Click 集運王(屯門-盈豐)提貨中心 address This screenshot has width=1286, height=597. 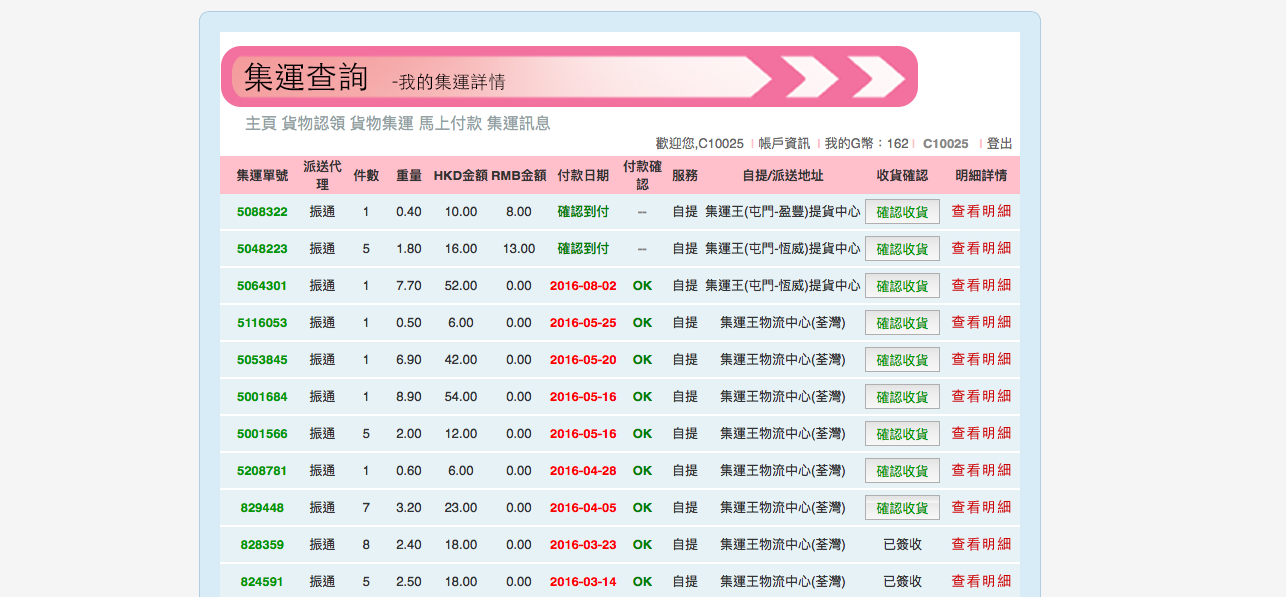pyautogui.click(x=783, y=212)
